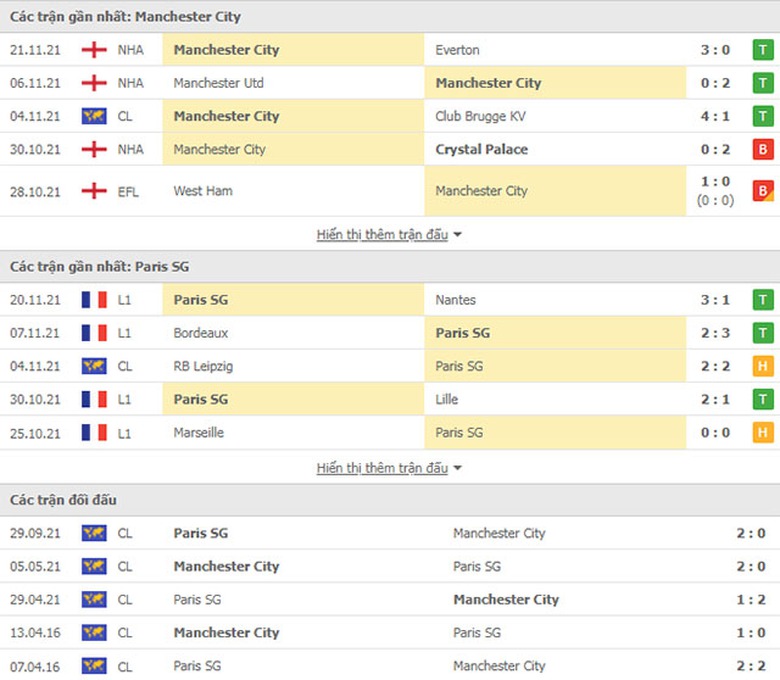Click the 3 : 0 score against Everton
This screenshot has width=780, height=680.
tap(715, 50)
